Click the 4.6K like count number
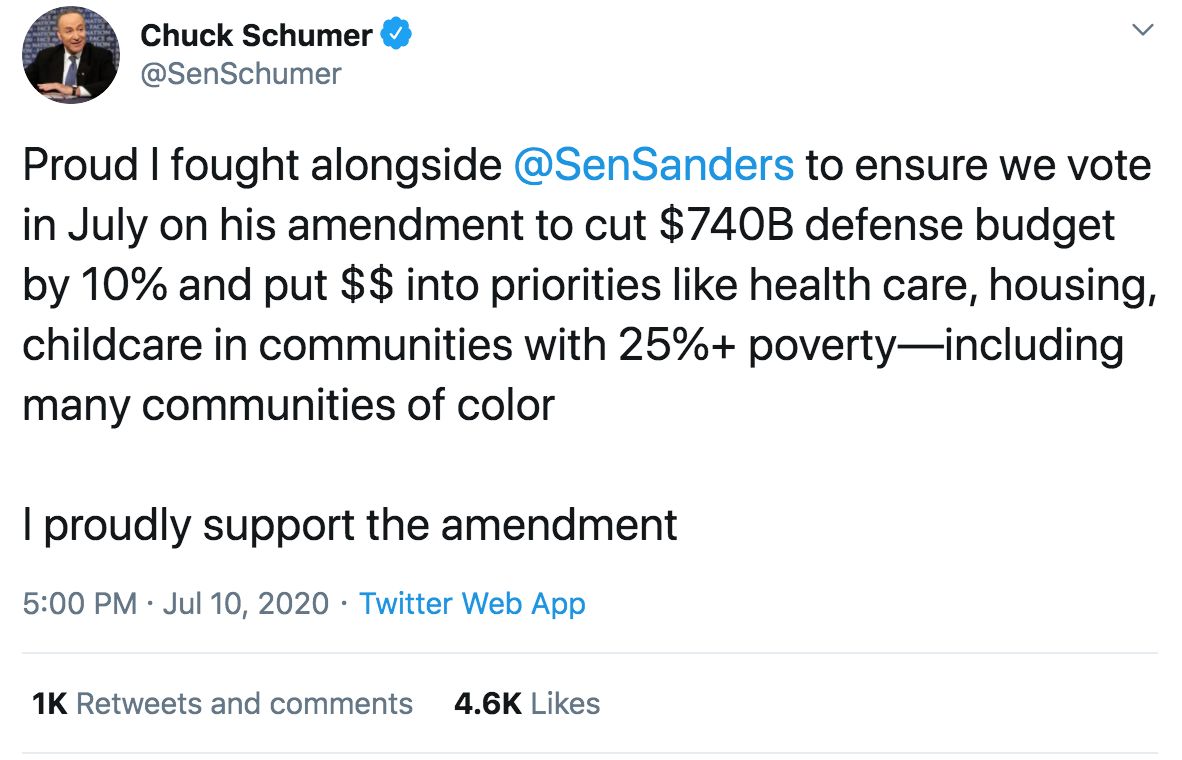This screenshot has height=760, width=1182. 488,703
